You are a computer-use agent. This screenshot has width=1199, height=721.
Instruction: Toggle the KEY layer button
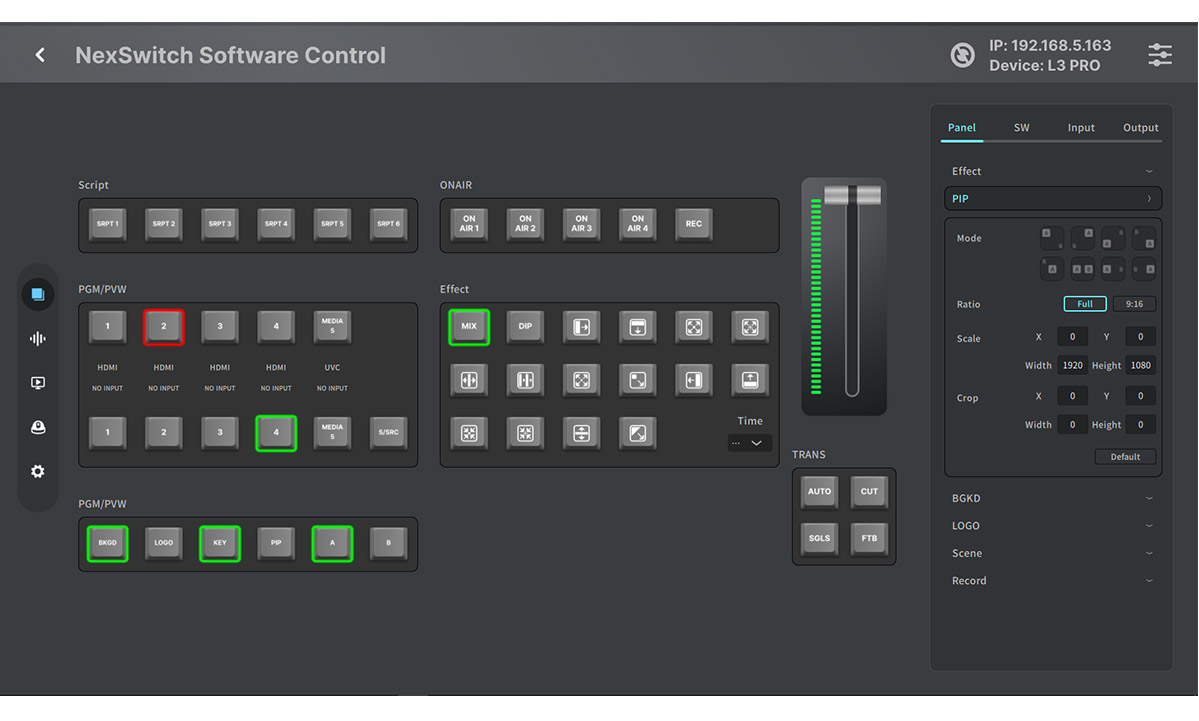219,544
